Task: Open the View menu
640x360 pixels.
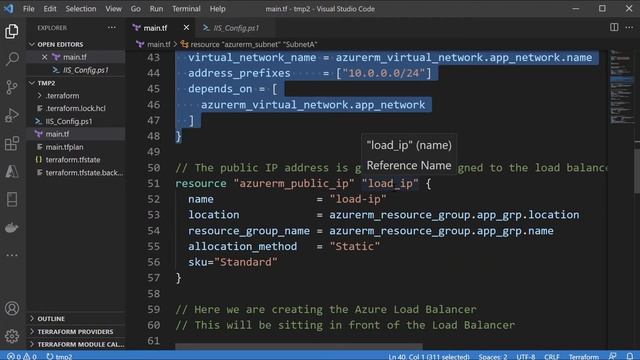Action: tap(113, 9)
